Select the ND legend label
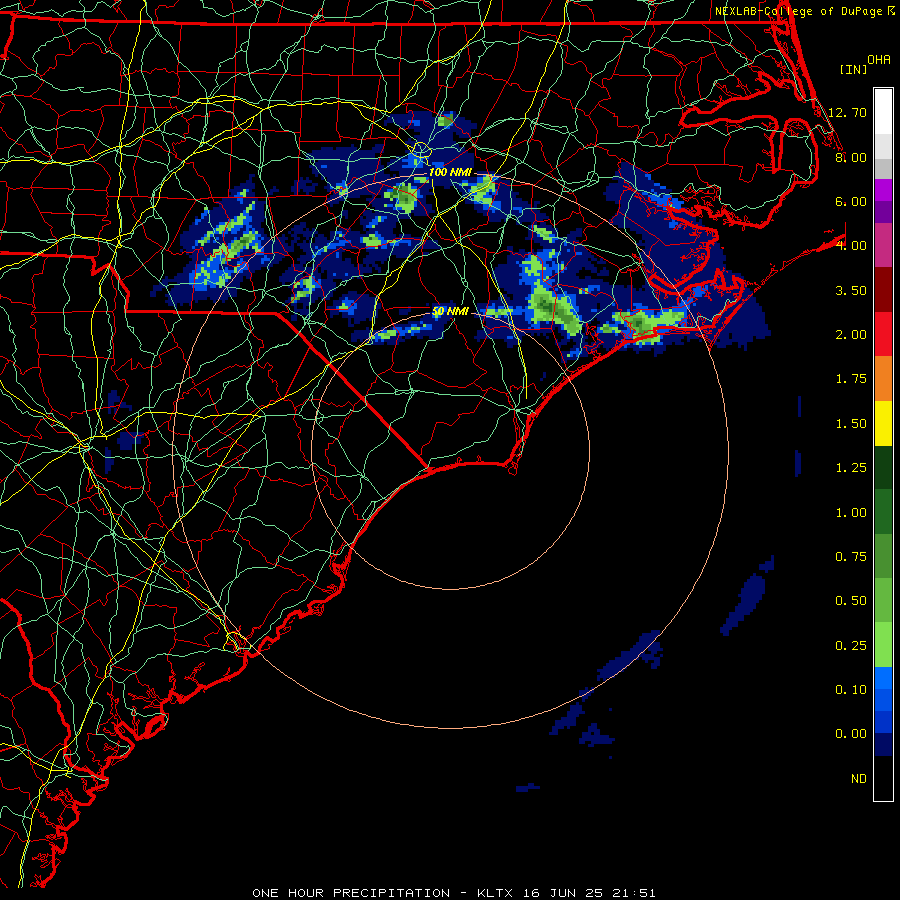 pyautogui.click(x=859, y=779)
